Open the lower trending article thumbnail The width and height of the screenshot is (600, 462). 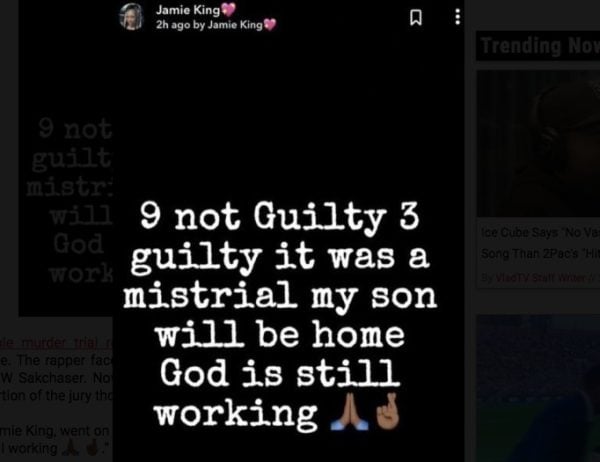point(538,388)
